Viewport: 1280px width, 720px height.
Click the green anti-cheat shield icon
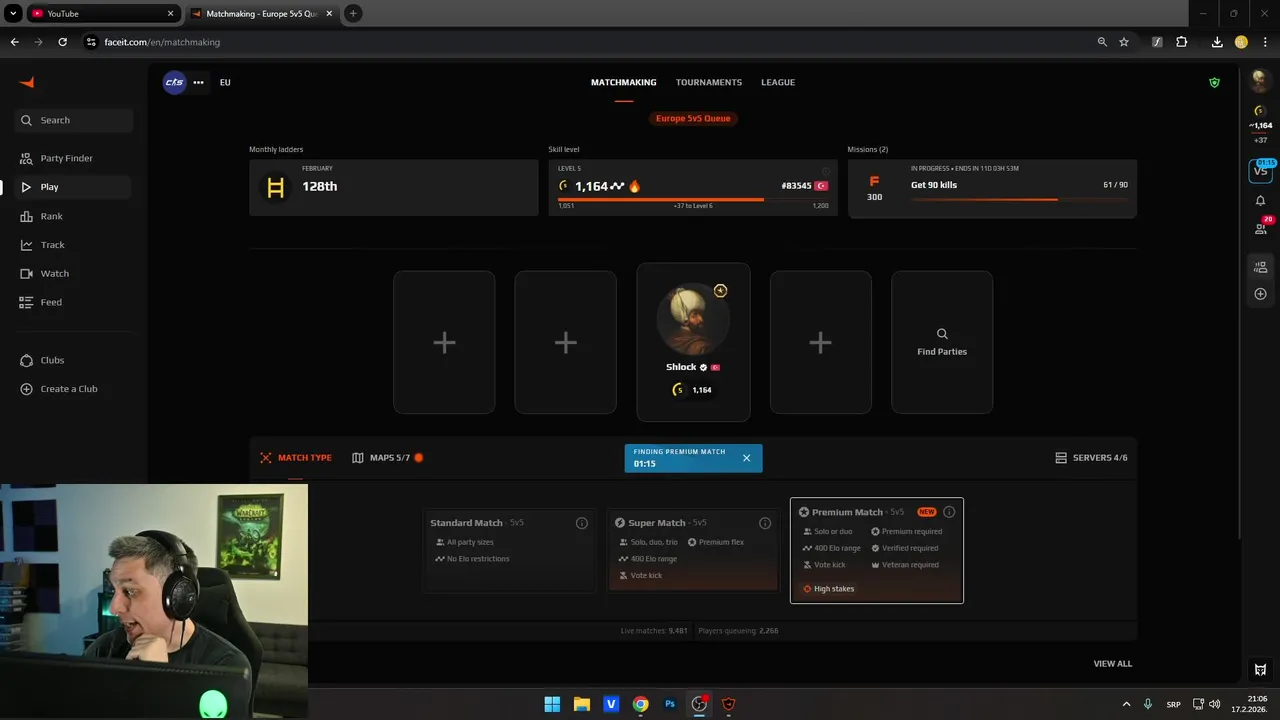pyautogui.click(x=1215, y=82)
